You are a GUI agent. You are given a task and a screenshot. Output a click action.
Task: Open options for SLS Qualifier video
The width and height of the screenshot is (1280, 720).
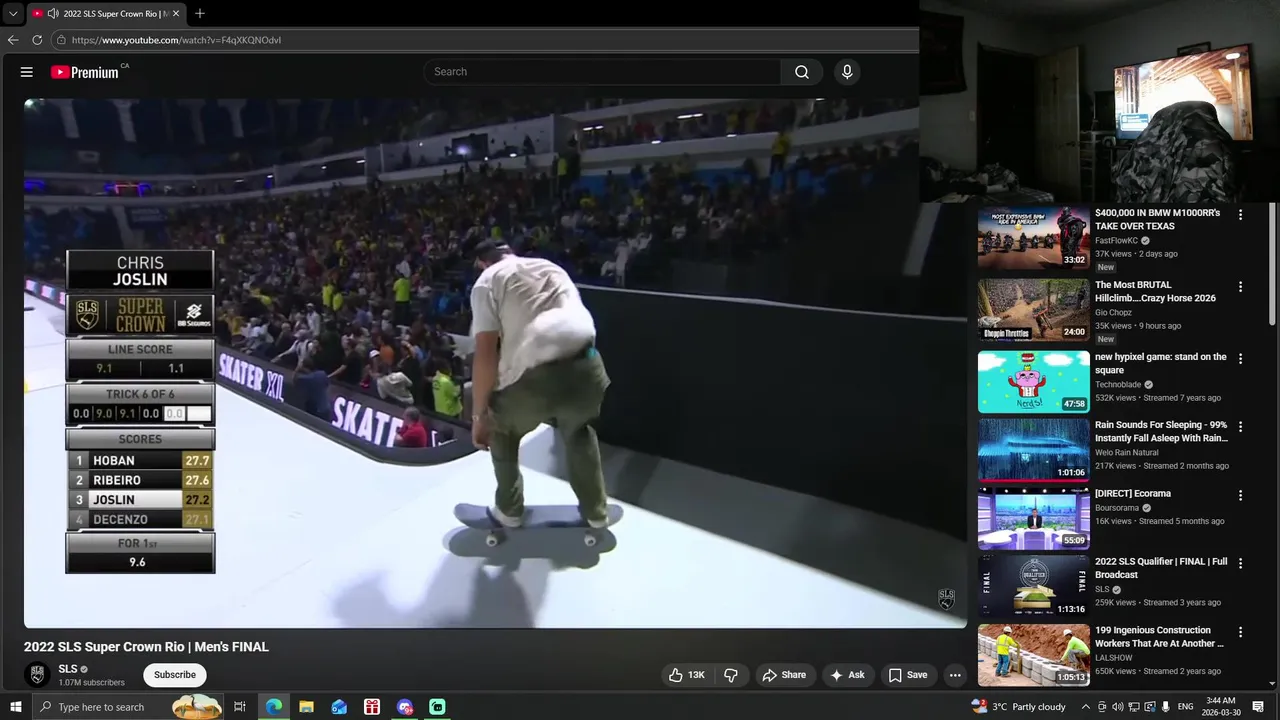click(x=1241, y=563)
